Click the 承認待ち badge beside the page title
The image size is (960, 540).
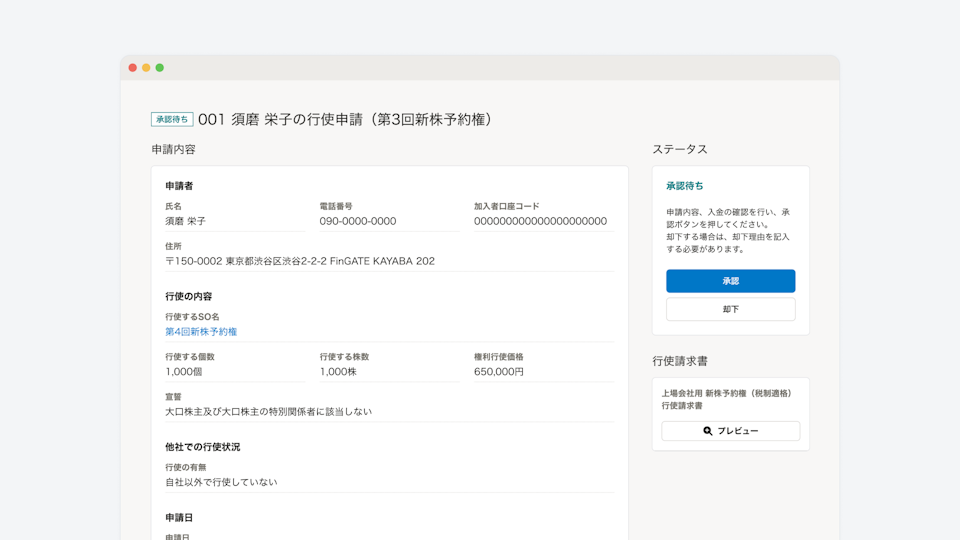click(x=172, y=119)
